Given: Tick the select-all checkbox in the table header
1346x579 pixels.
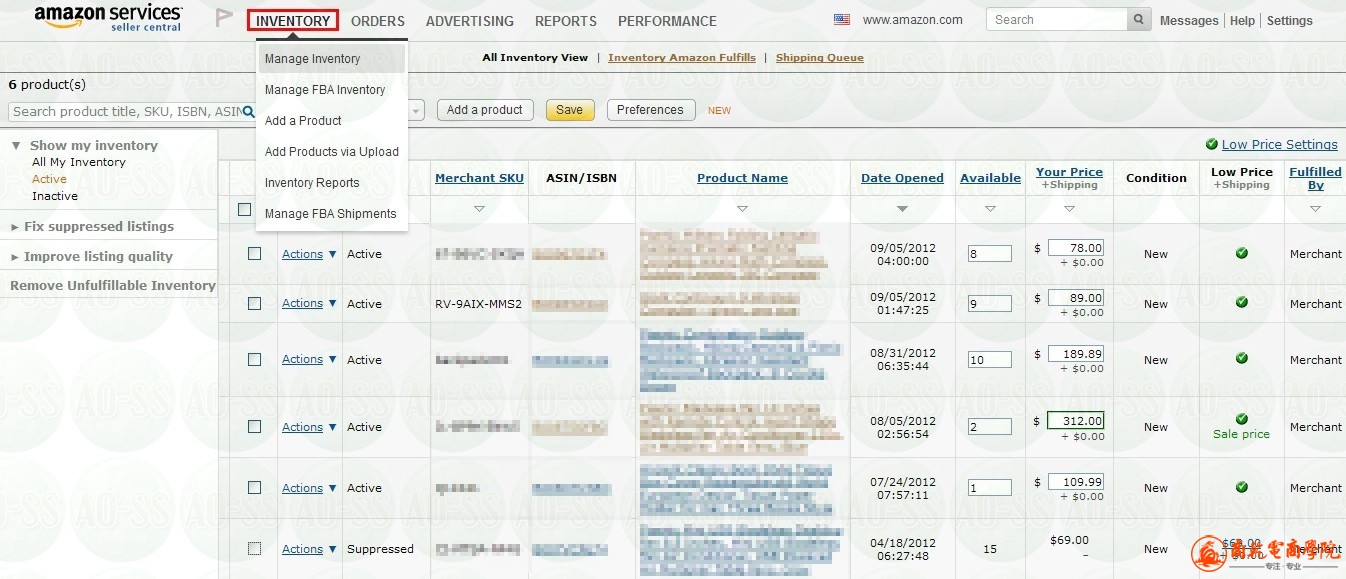Looking at the screenshot, I should point(244,210).
